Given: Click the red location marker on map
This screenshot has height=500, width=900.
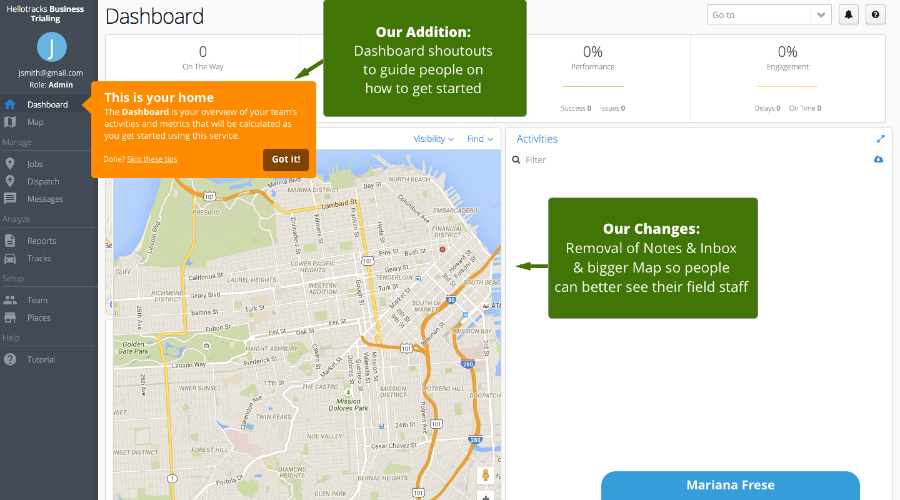Looking at the screenshot, I should point(442,249).
